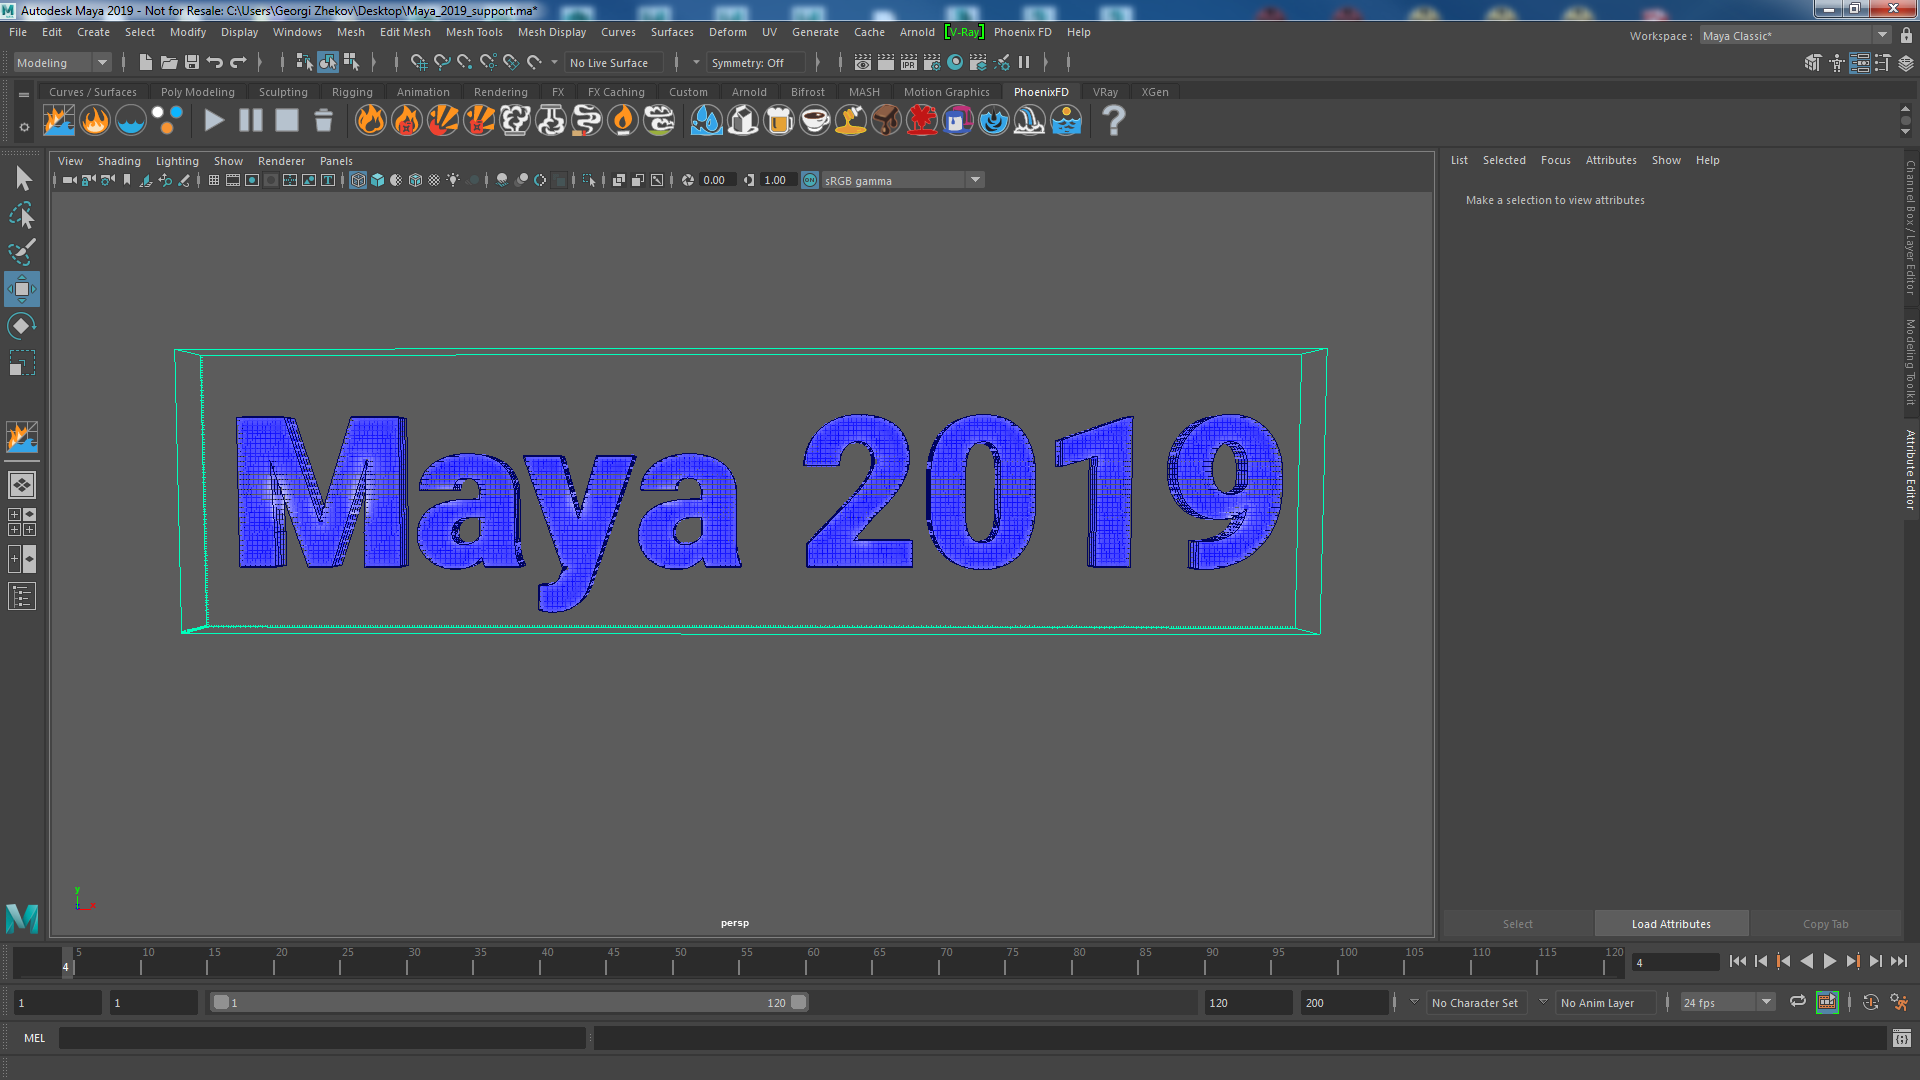Click the Select button in Attribute Editor
The height and width of the screenshot is (1080, 1920).
1517,924
